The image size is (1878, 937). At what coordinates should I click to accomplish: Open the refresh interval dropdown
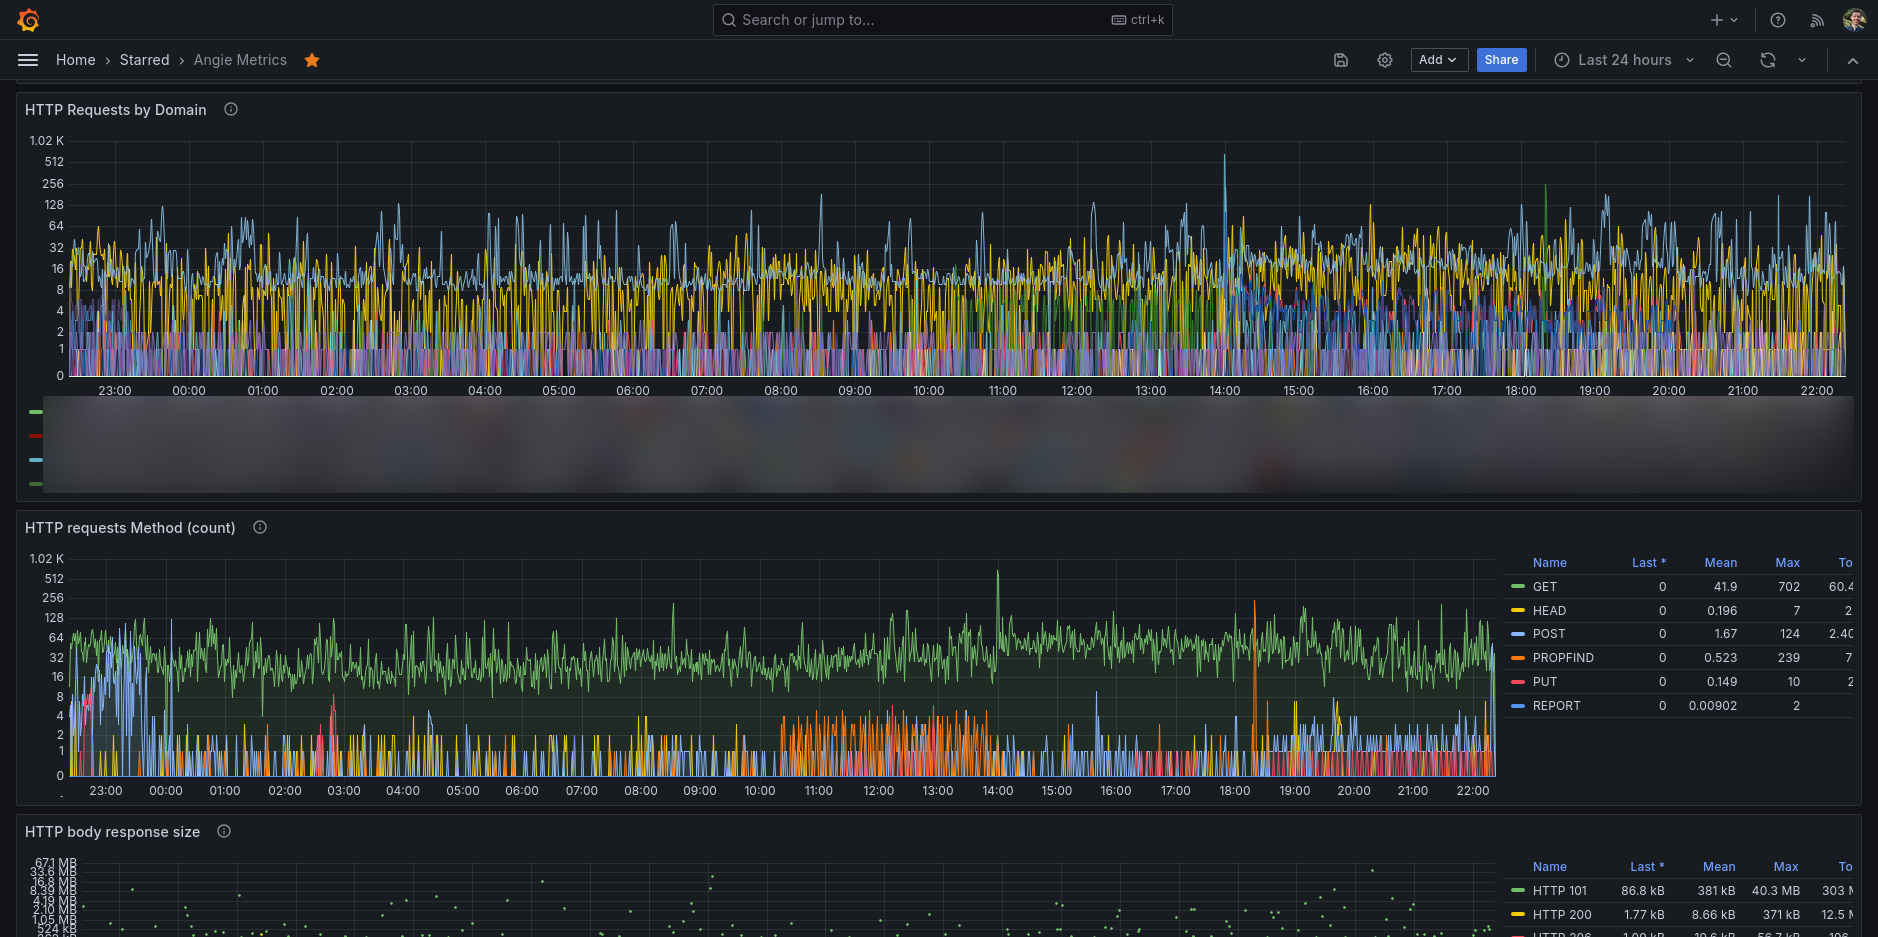coord(1802,60)
